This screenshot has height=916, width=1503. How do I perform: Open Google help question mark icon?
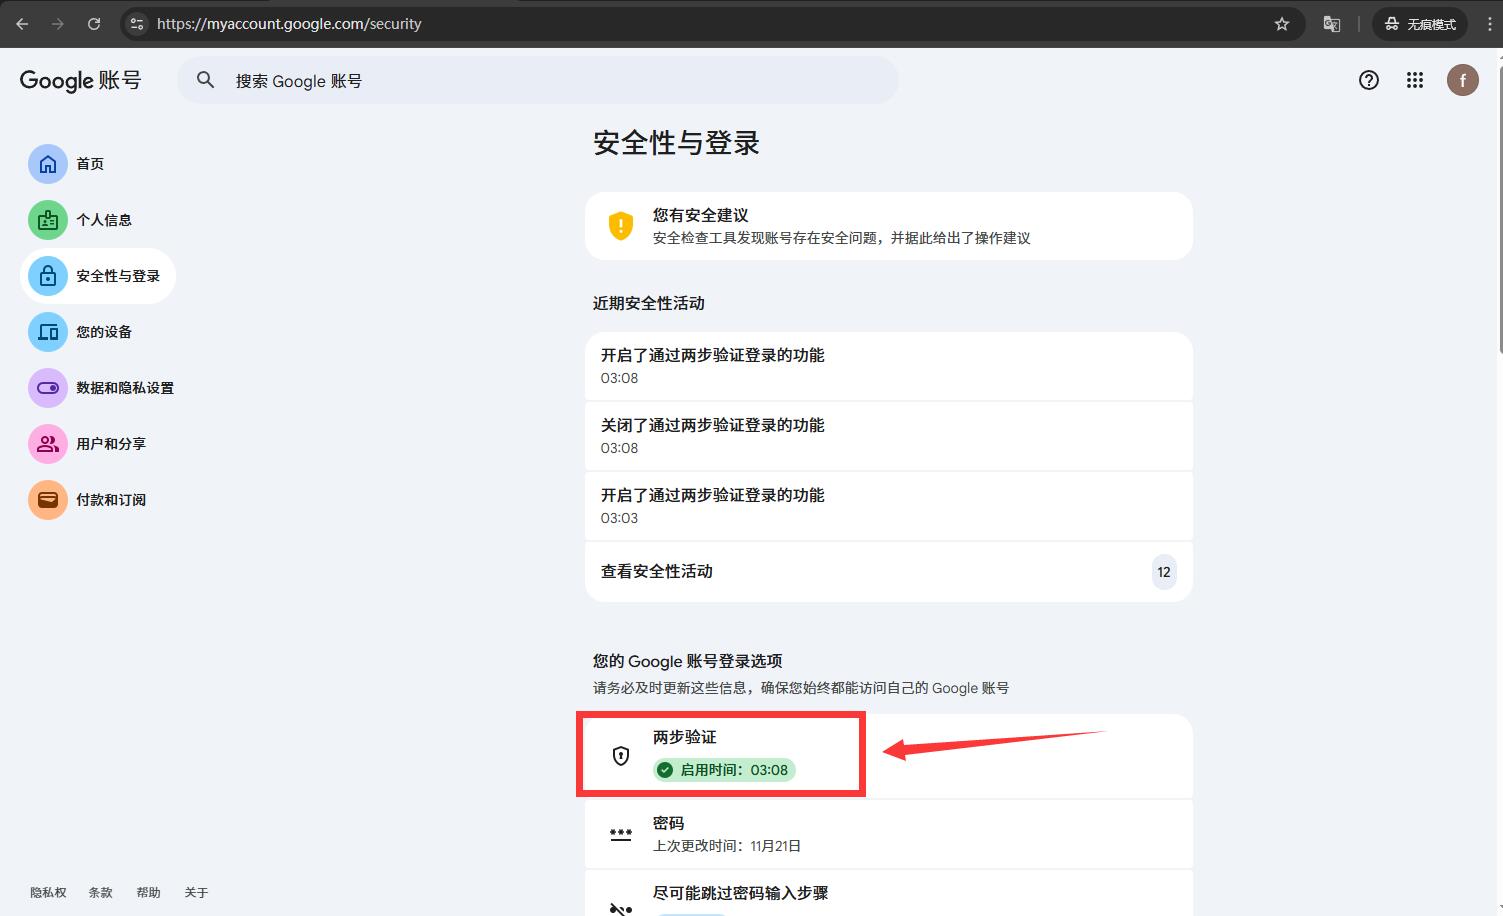tap(1369, 80)
